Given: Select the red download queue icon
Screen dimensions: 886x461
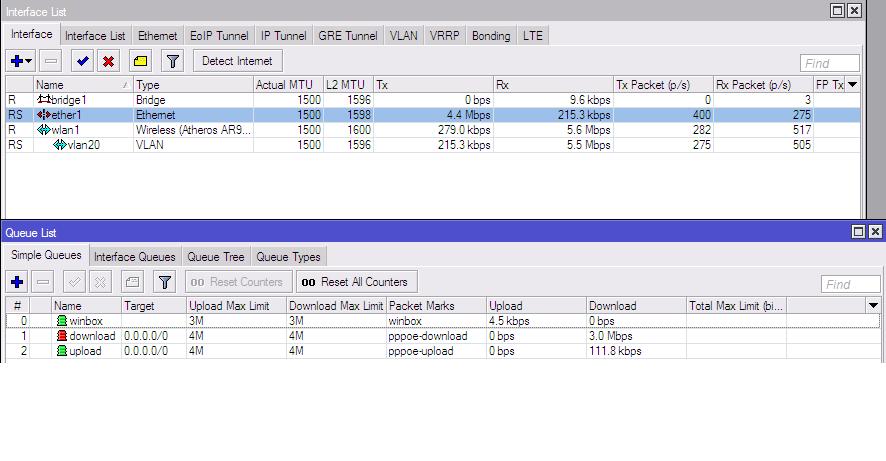Looking at the screenshot, I should click(x=62, y=336).
